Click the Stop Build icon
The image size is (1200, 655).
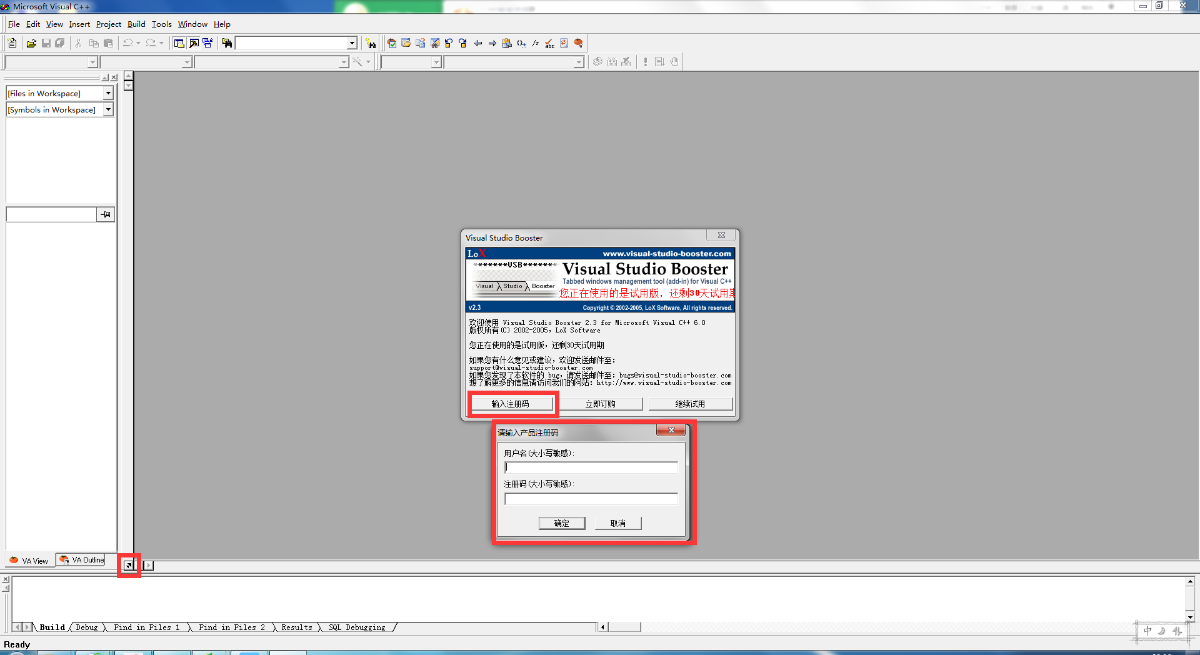[627, 62]
